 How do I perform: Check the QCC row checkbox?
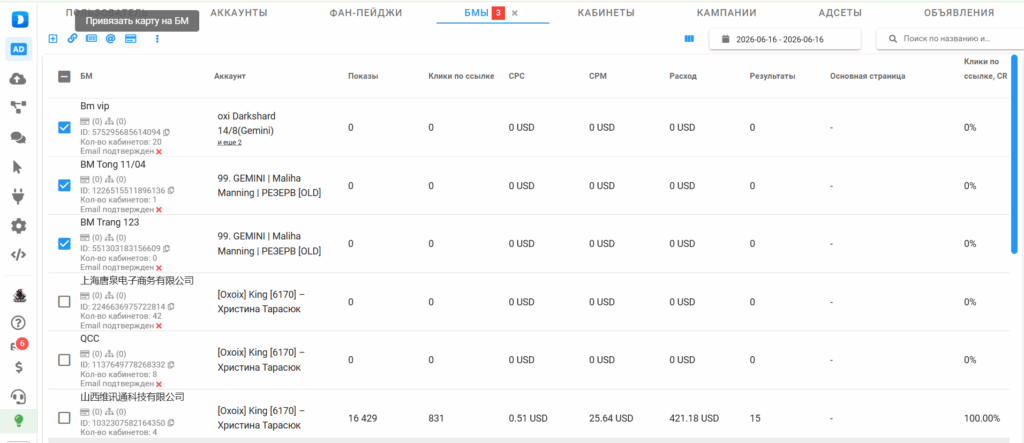click(x=64, y=360)
